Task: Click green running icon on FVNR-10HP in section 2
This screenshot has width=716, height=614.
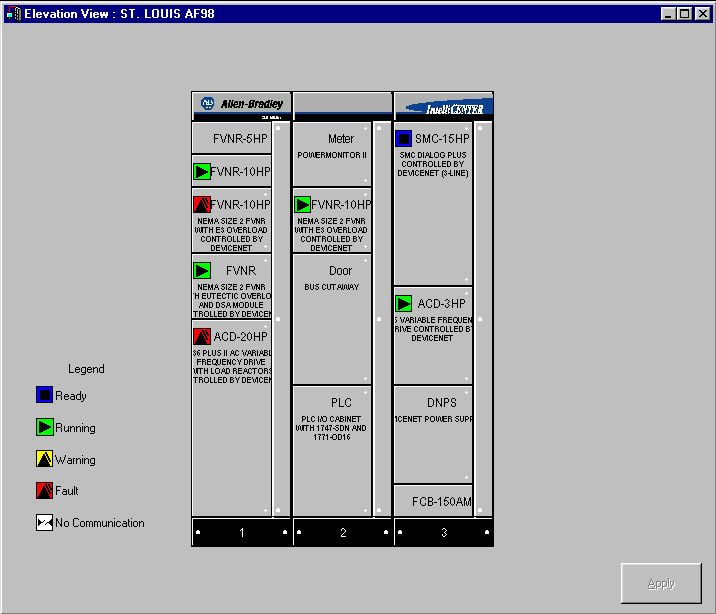Action: click(302, 205)
